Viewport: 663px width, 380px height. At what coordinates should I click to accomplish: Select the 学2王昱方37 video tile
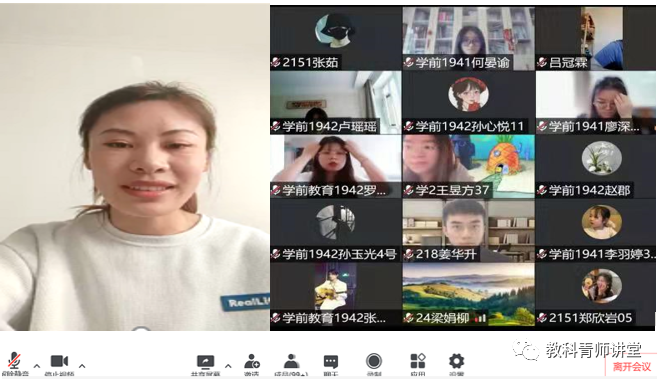click(x=468, y=167)
